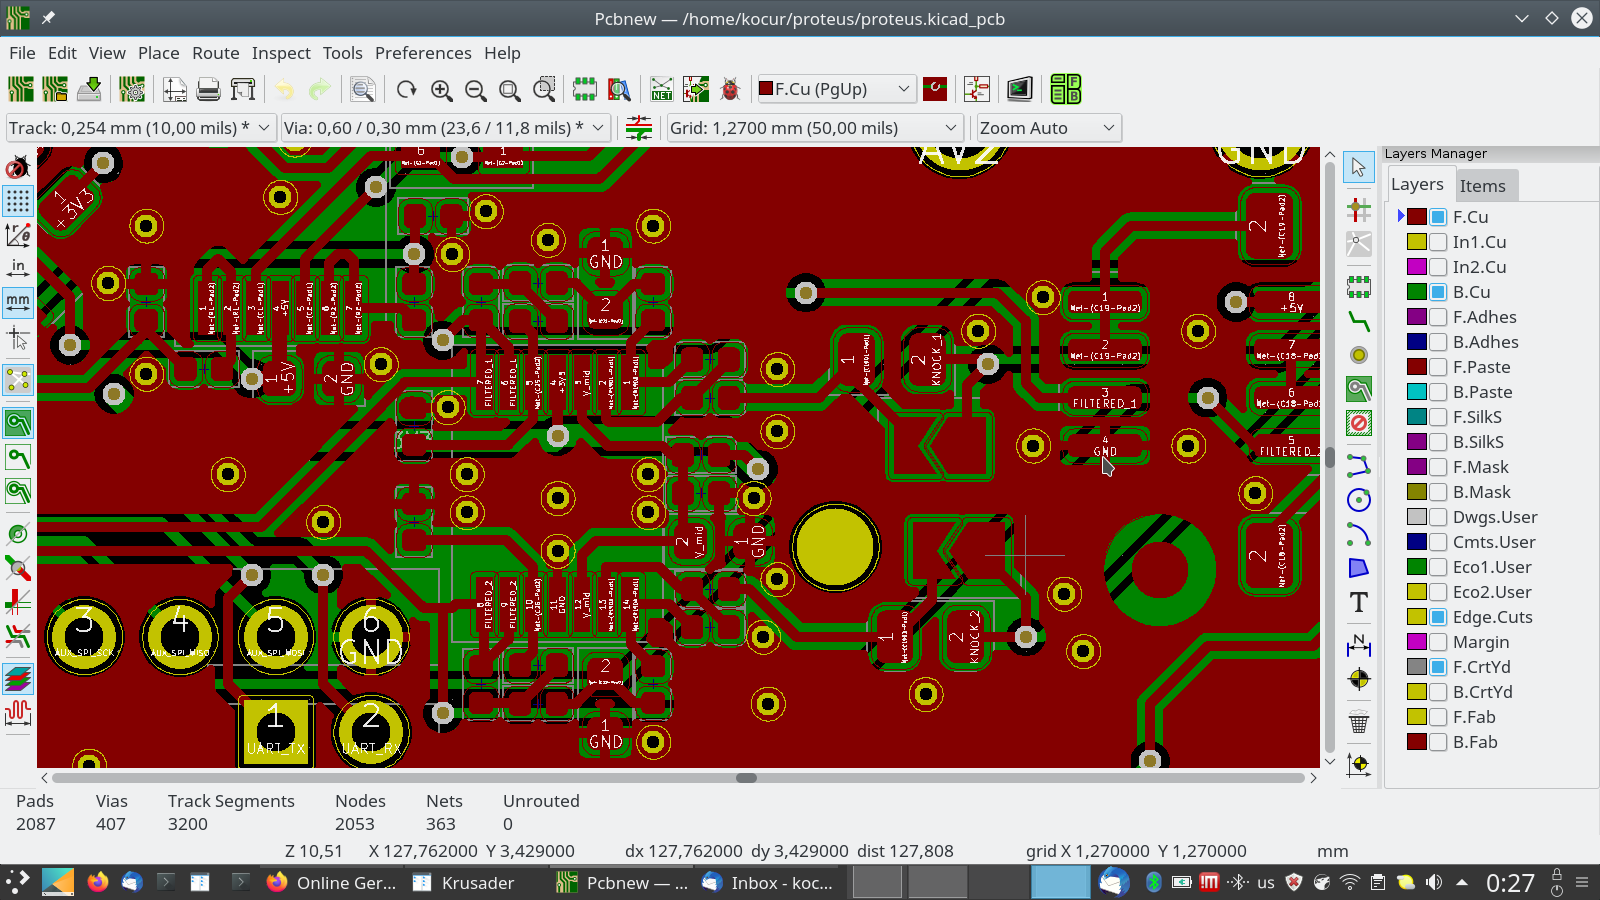Hide filled areas in zones

coord(18,457)
